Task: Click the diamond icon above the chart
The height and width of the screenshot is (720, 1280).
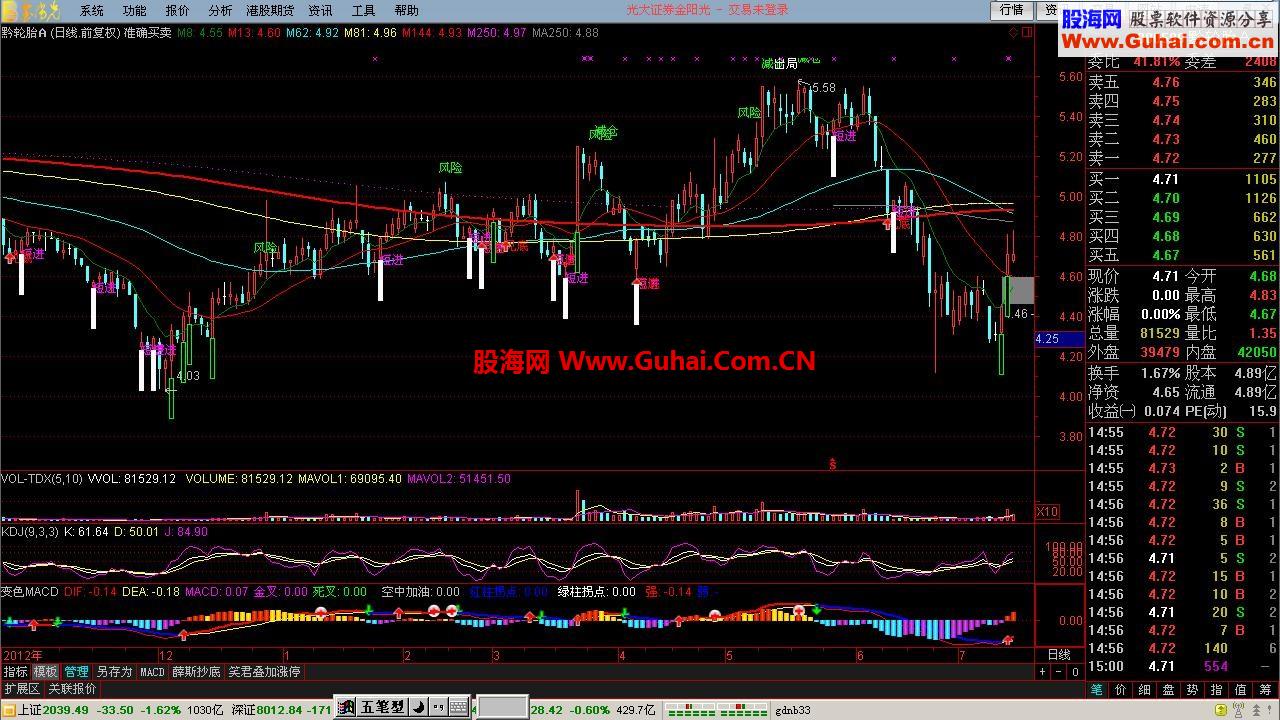Action: click(1012, 32)
